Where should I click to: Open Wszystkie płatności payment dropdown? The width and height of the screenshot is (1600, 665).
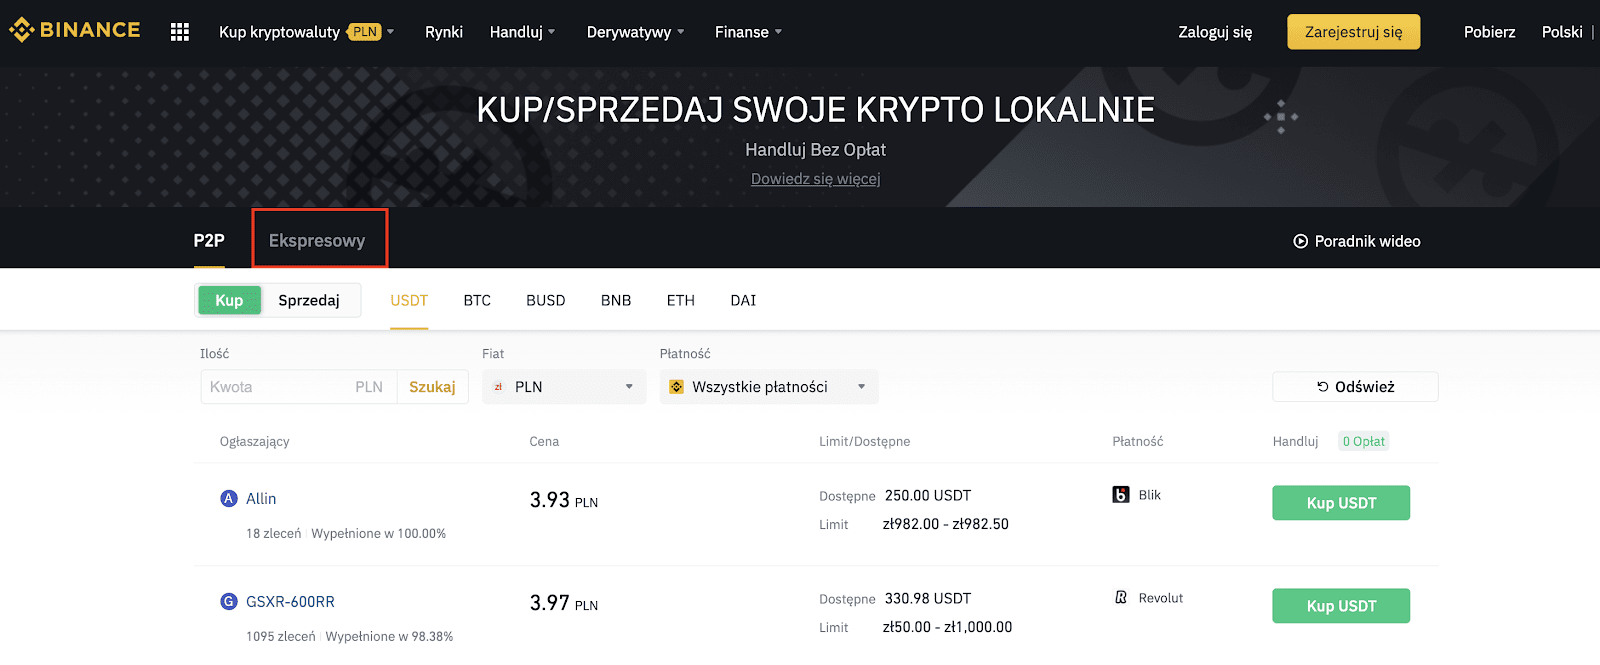point(768,387)
